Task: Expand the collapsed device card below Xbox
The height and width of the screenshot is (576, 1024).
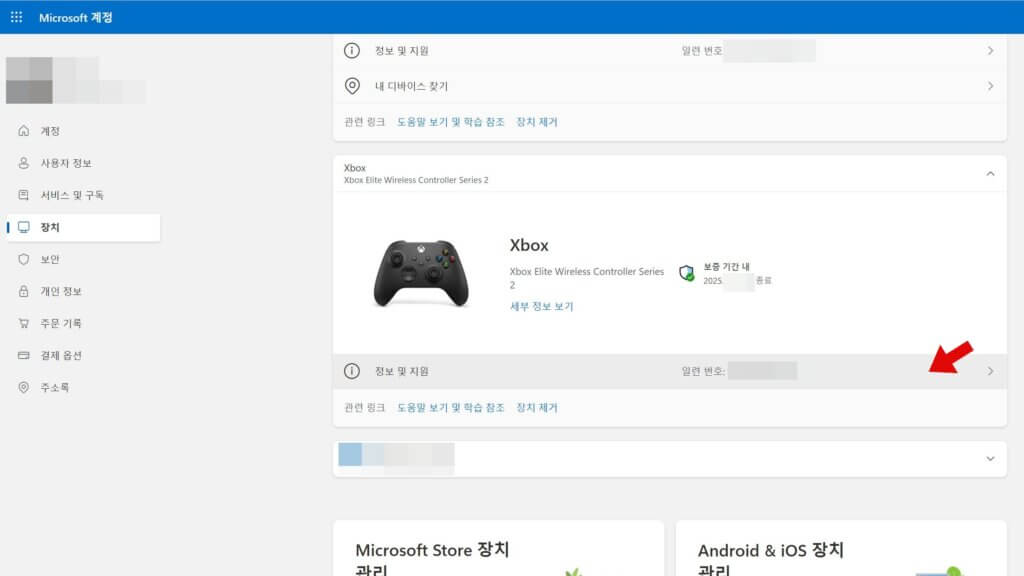Action: (990, 459)
